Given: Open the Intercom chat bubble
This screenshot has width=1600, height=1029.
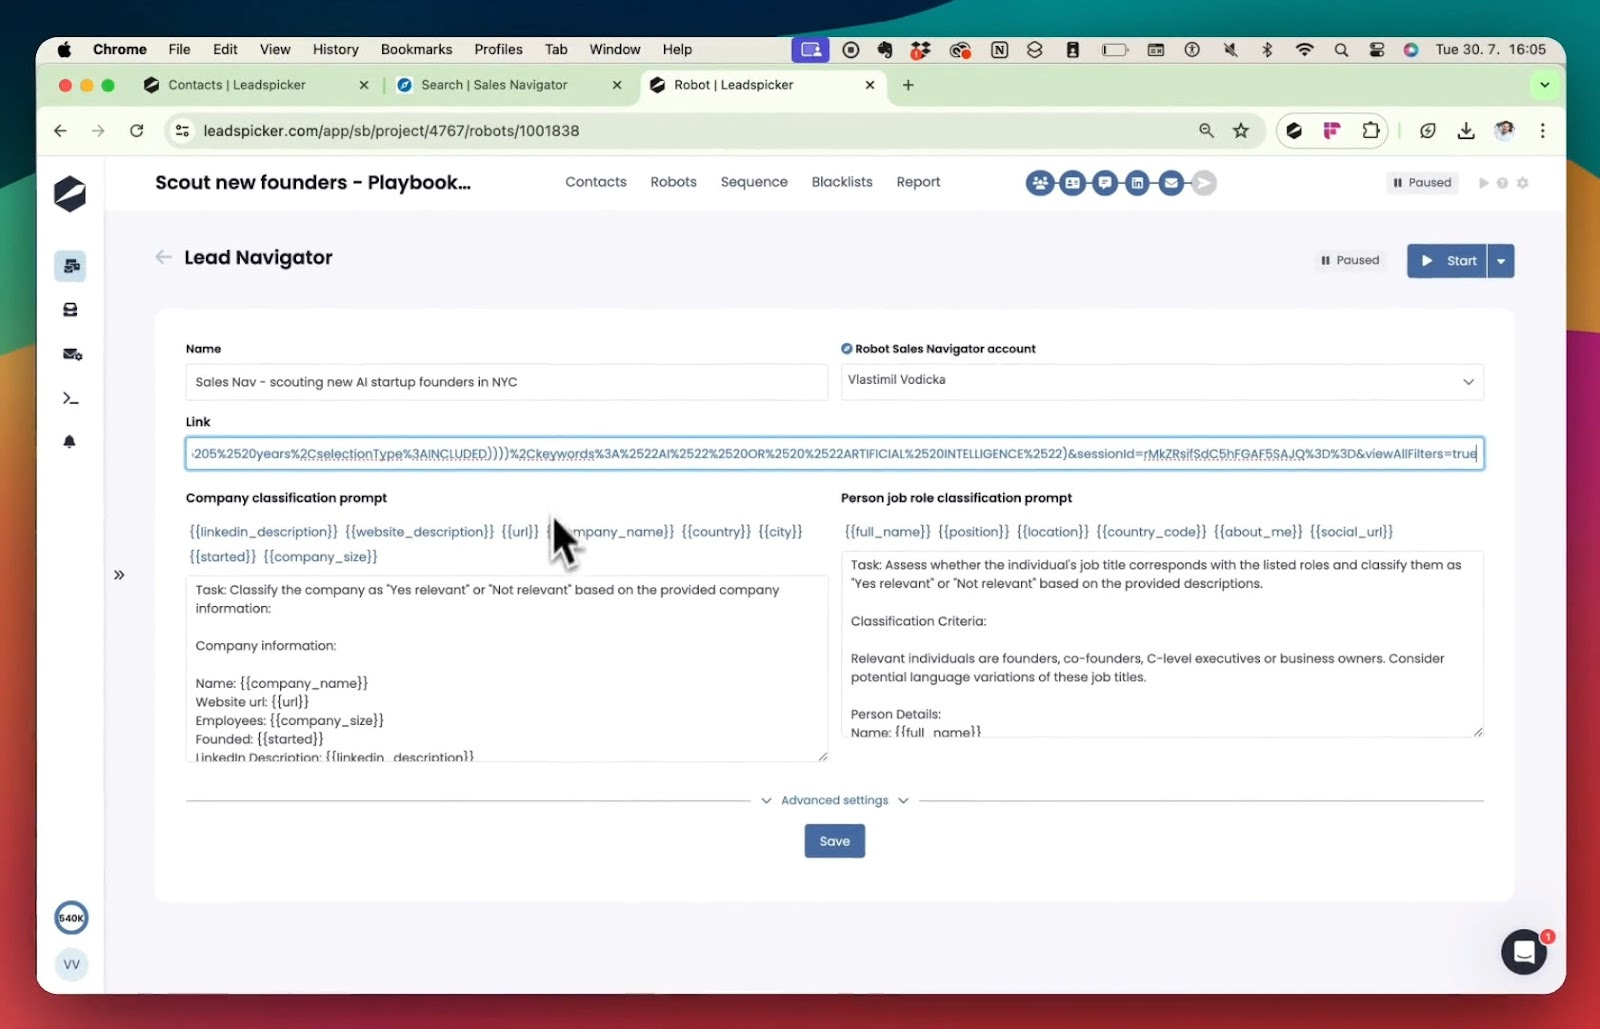Looking at the screenshot, I should pos(1523,951).
